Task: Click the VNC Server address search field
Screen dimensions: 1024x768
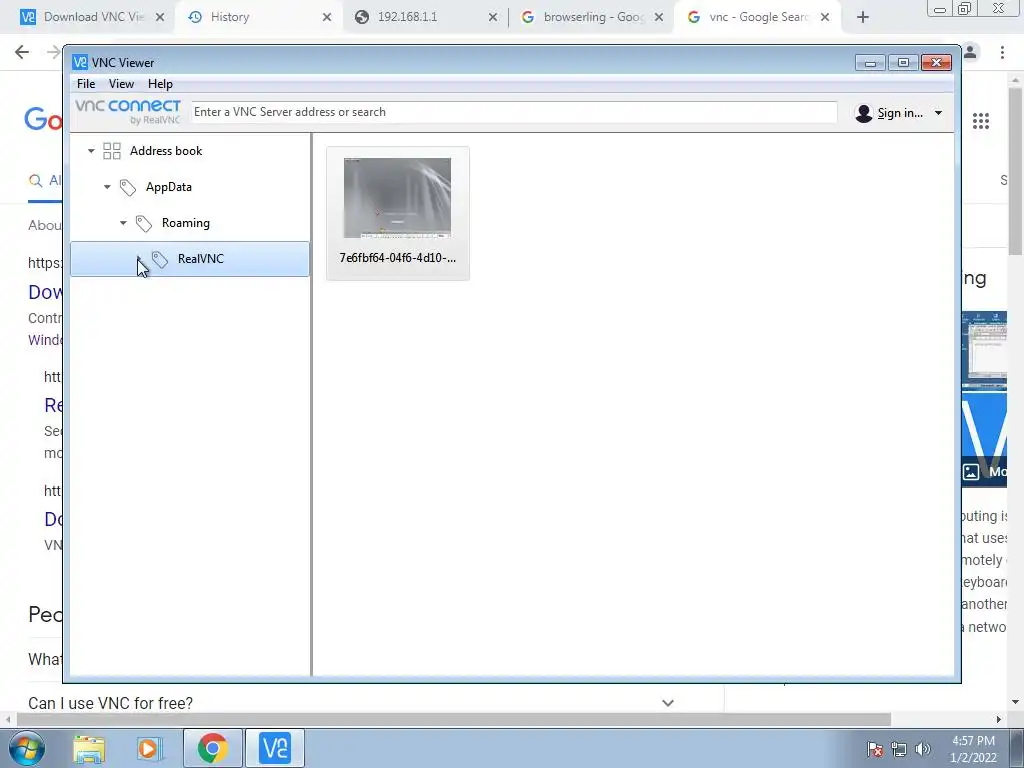Action: click(513, 112)
